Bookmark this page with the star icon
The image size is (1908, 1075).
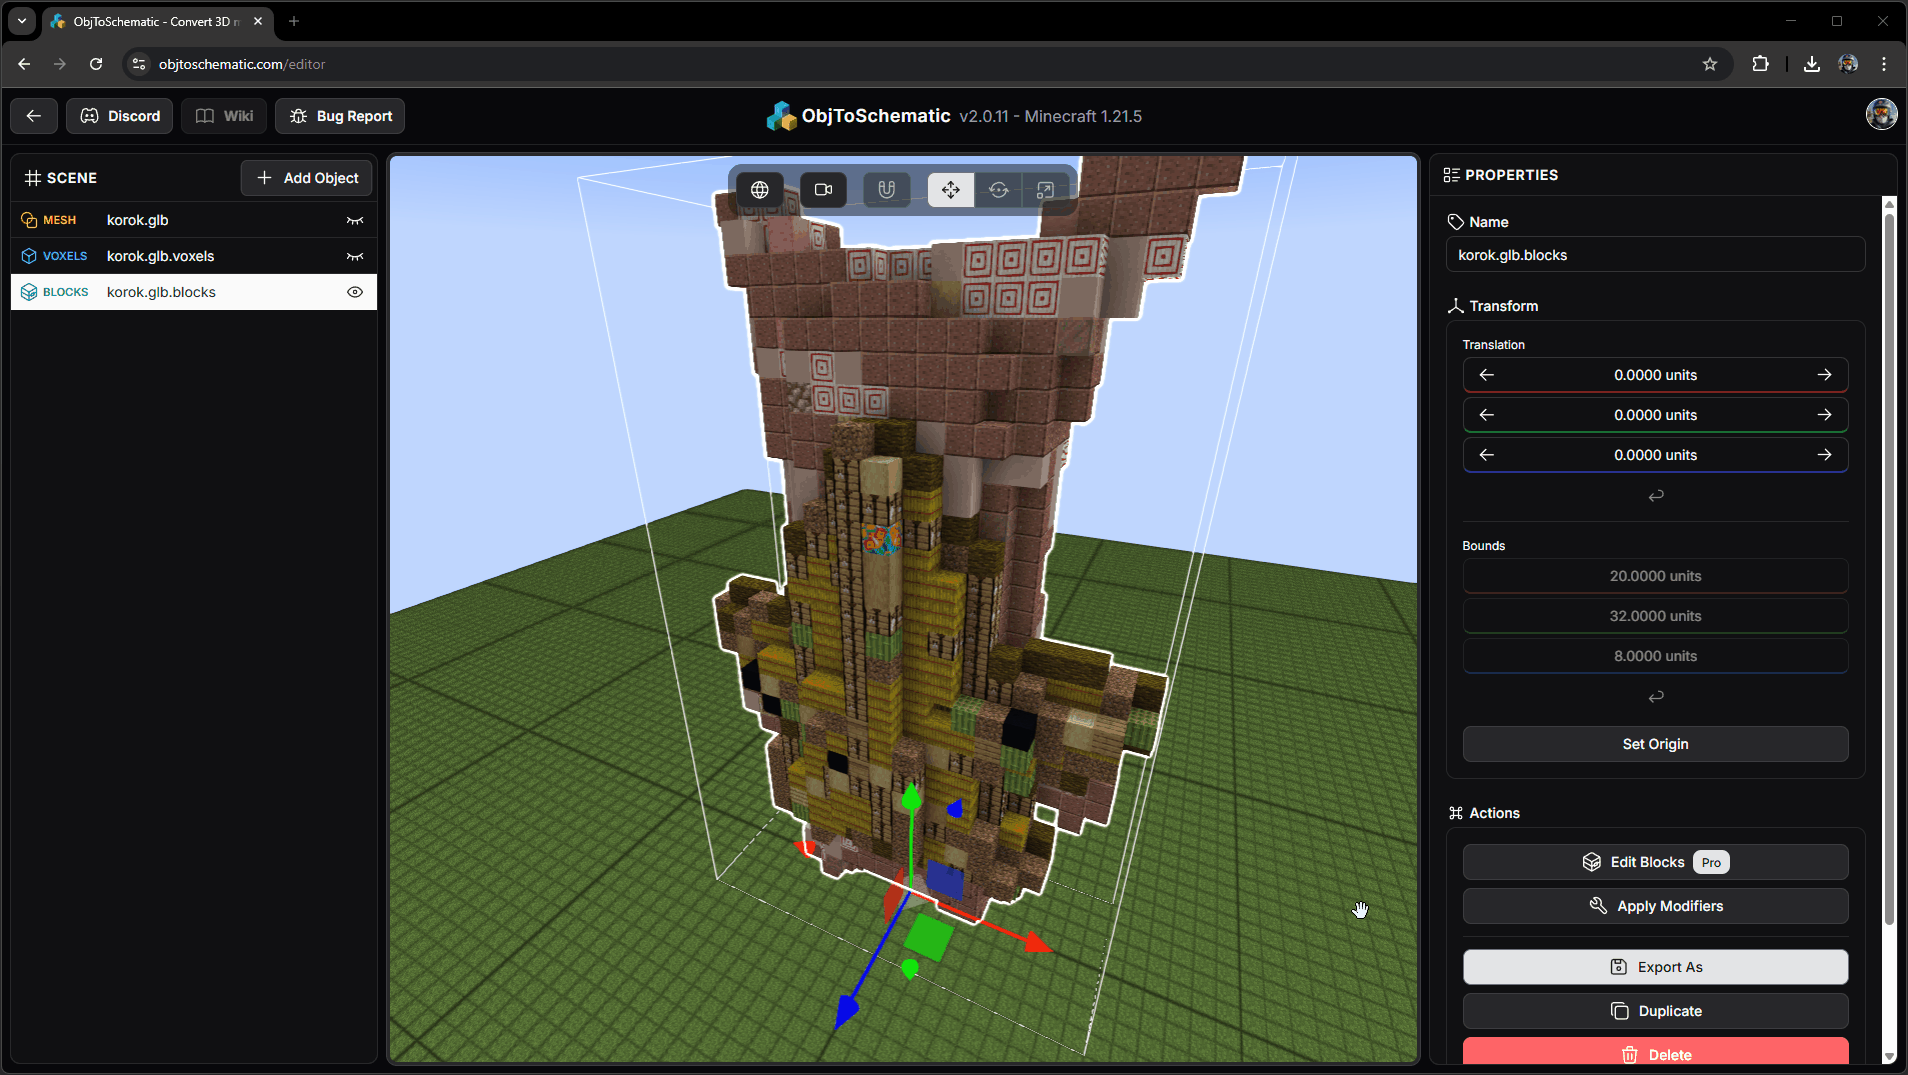[x=1710, y=64]
